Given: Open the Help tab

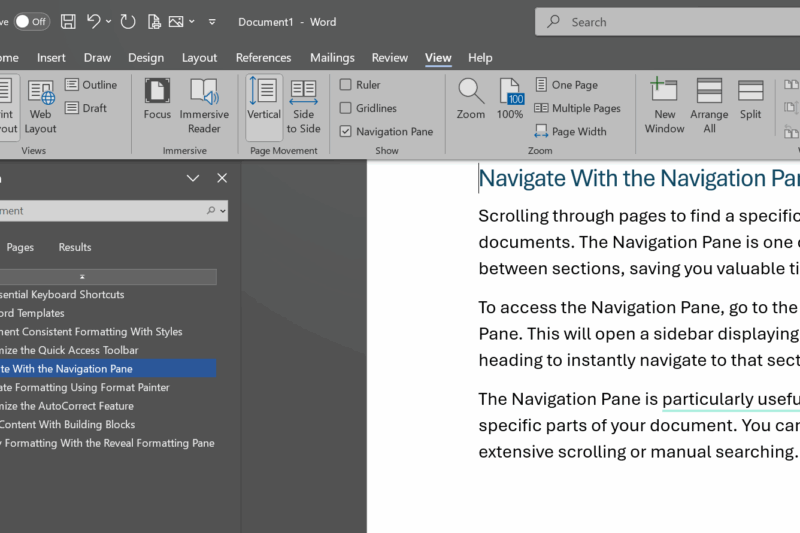Looking at the screenshot, I should (x=480, y=58).
